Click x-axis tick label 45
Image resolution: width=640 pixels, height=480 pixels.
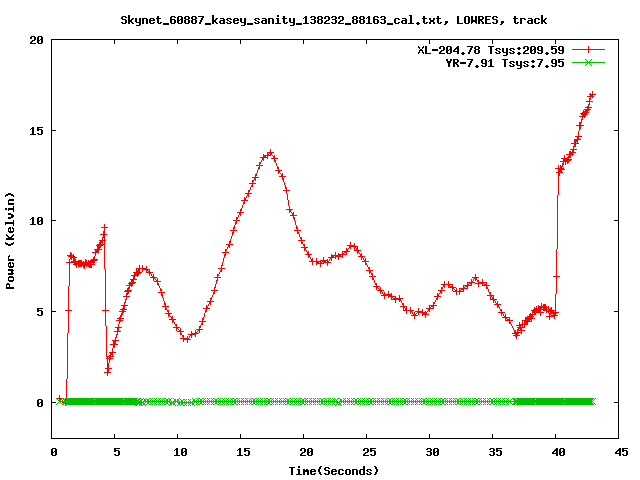tap(621, 452)
